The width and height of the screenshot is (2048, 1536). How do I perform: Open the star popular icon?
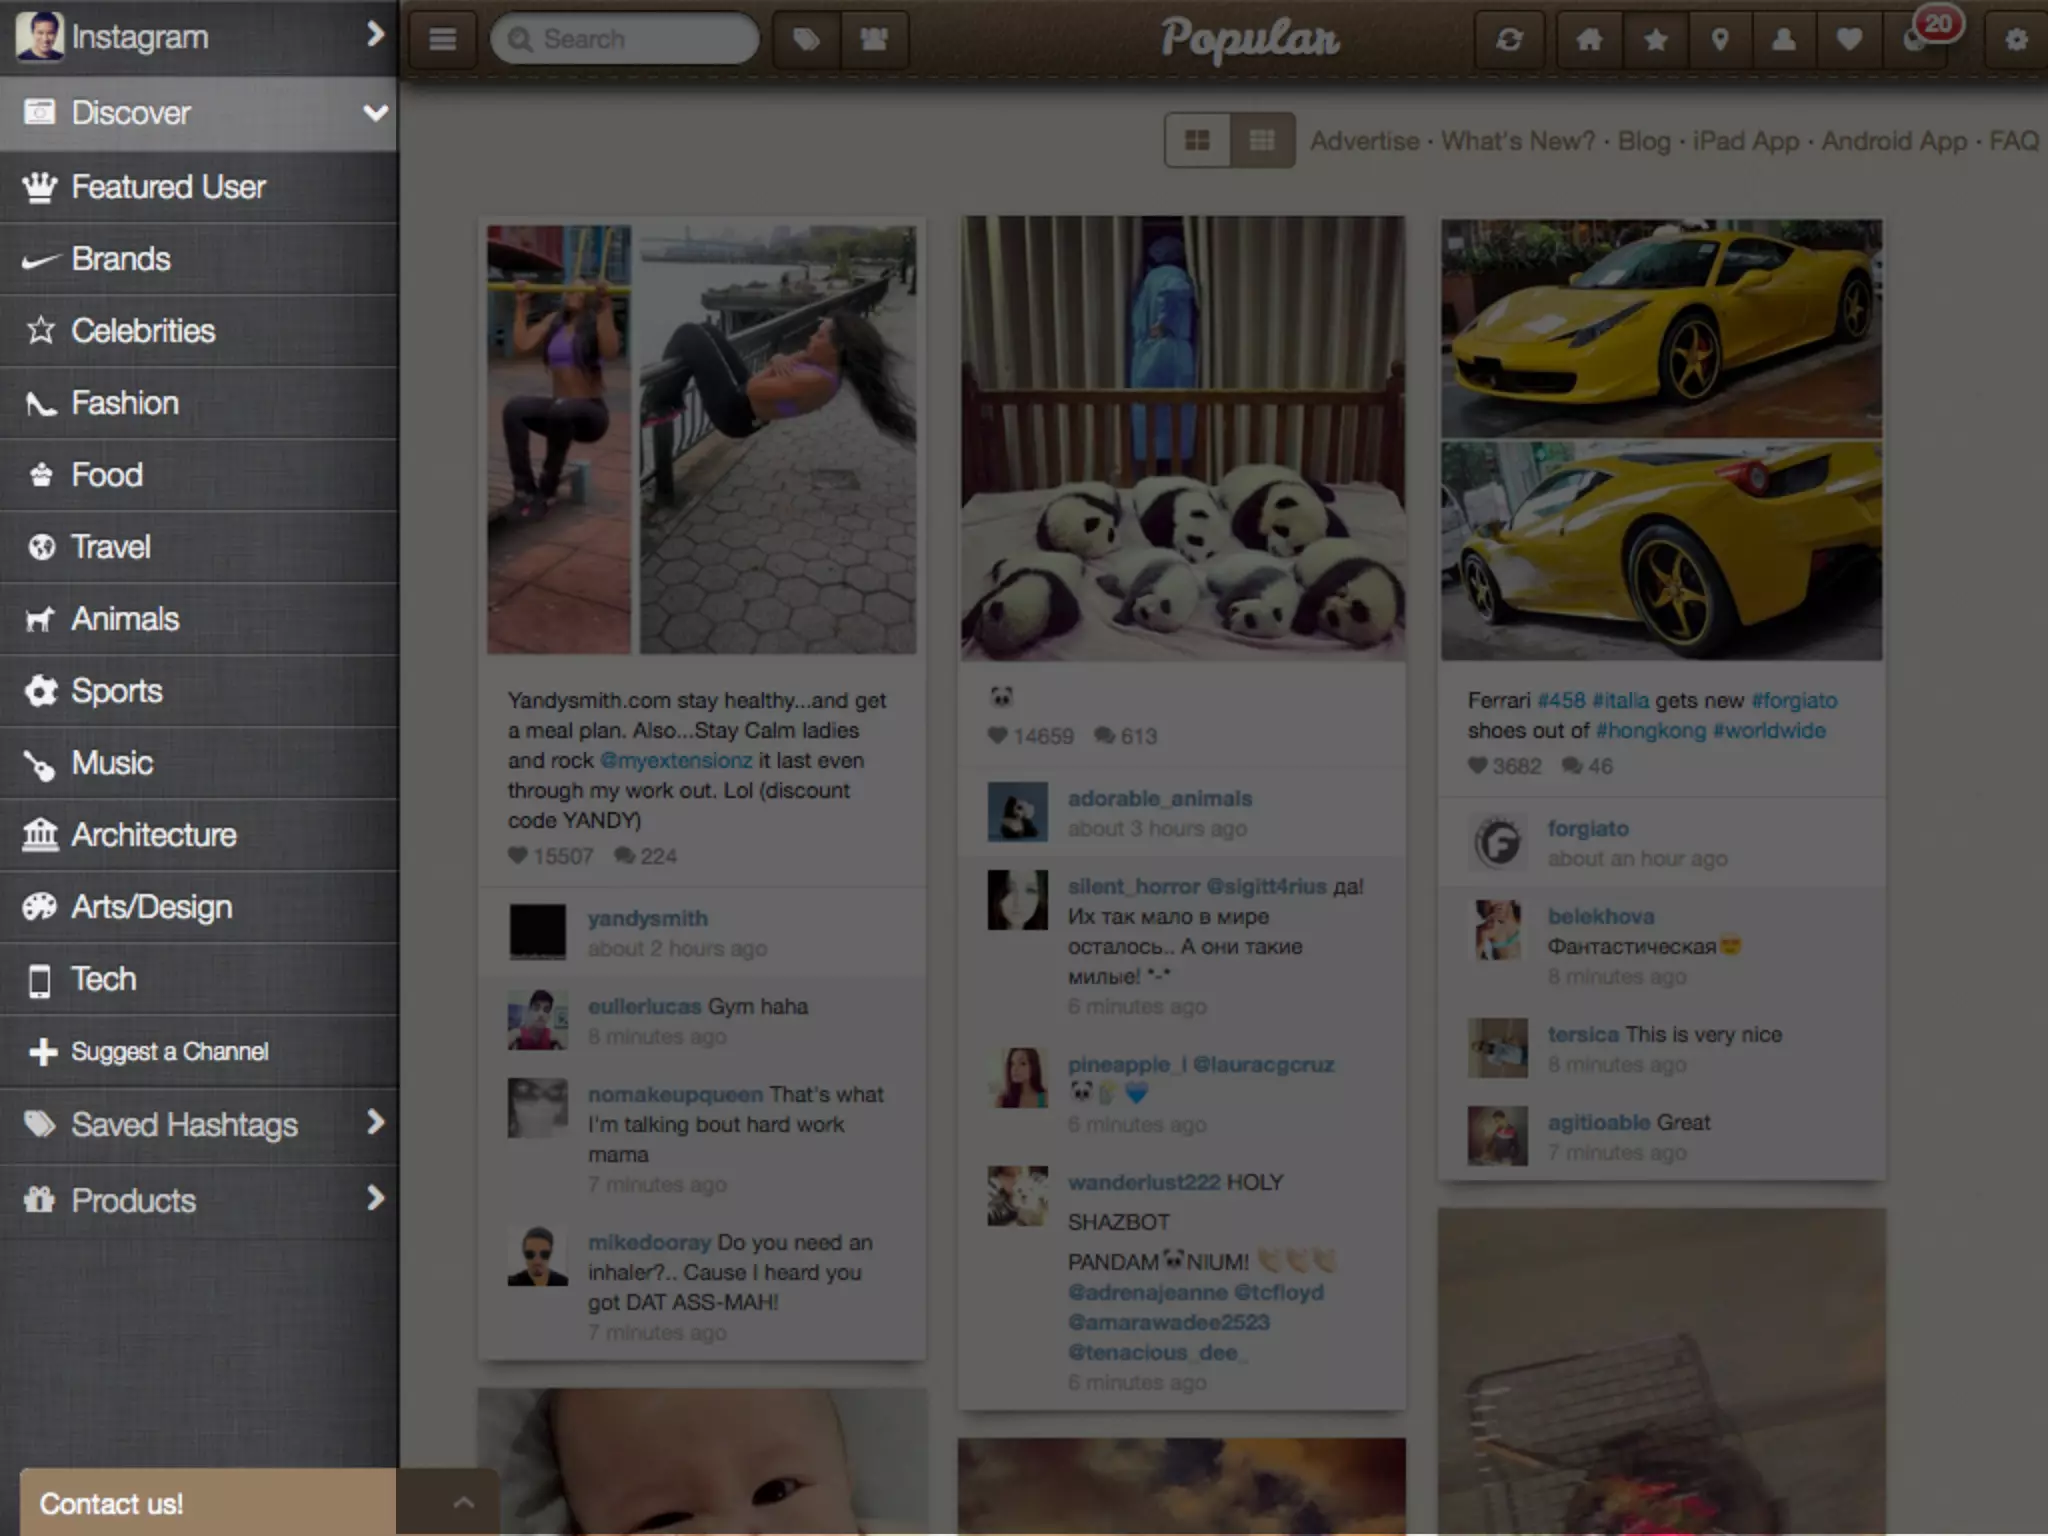[1655, 39]
